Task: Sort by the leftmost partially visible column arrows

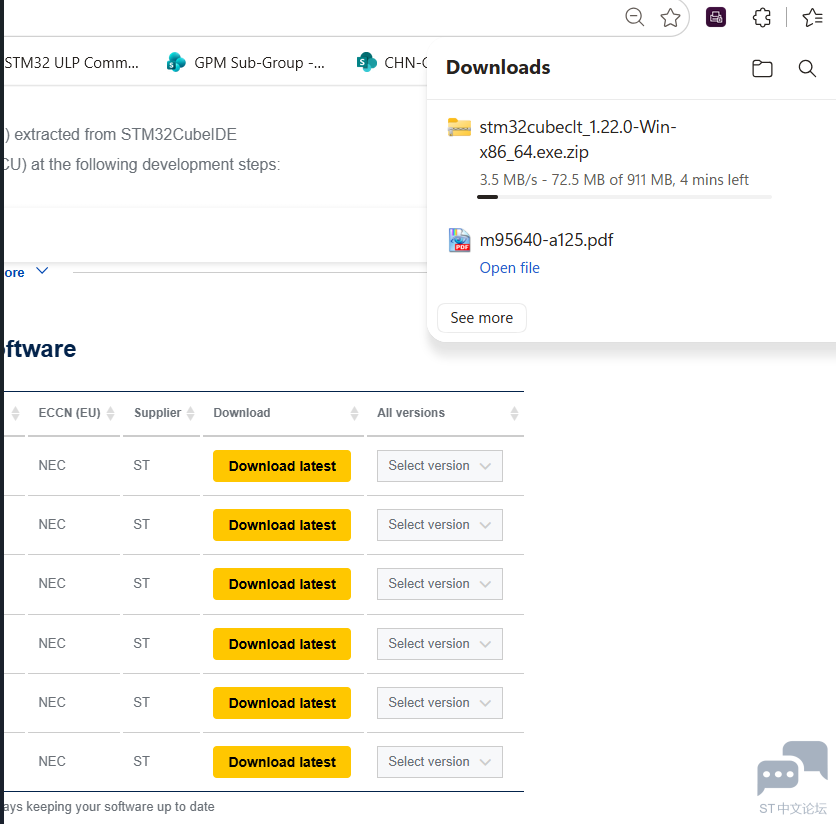Action: coord(15,413)
